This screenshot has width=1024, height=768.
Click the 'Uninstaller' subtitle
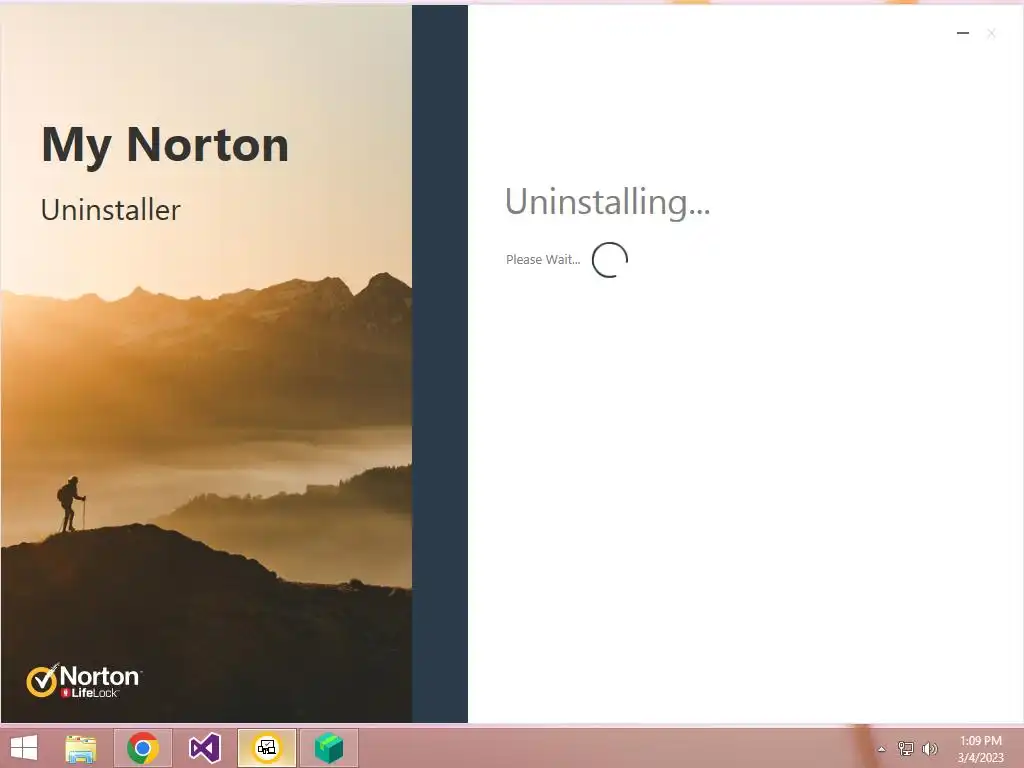pos(110,210)
